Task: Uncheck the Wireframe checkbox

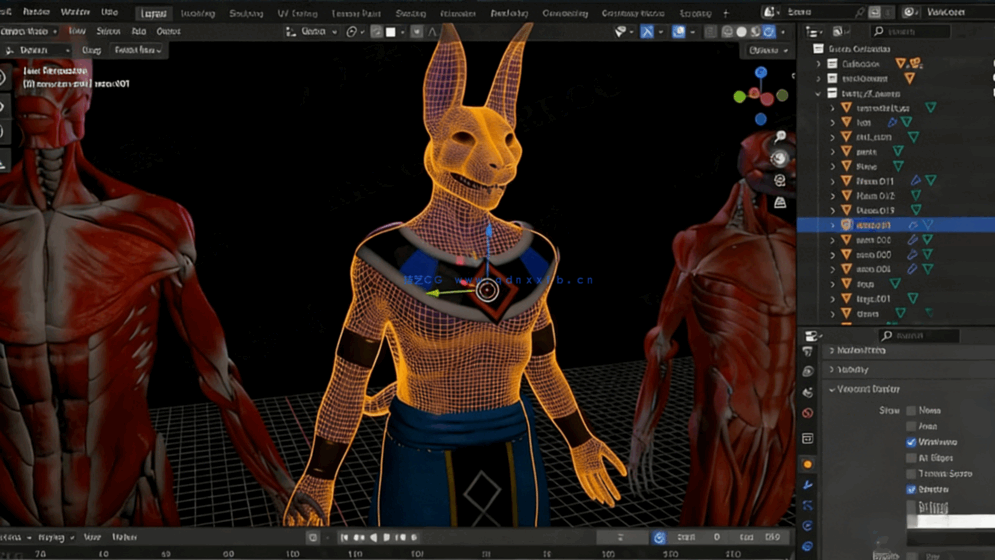Action: click(911, 442)
